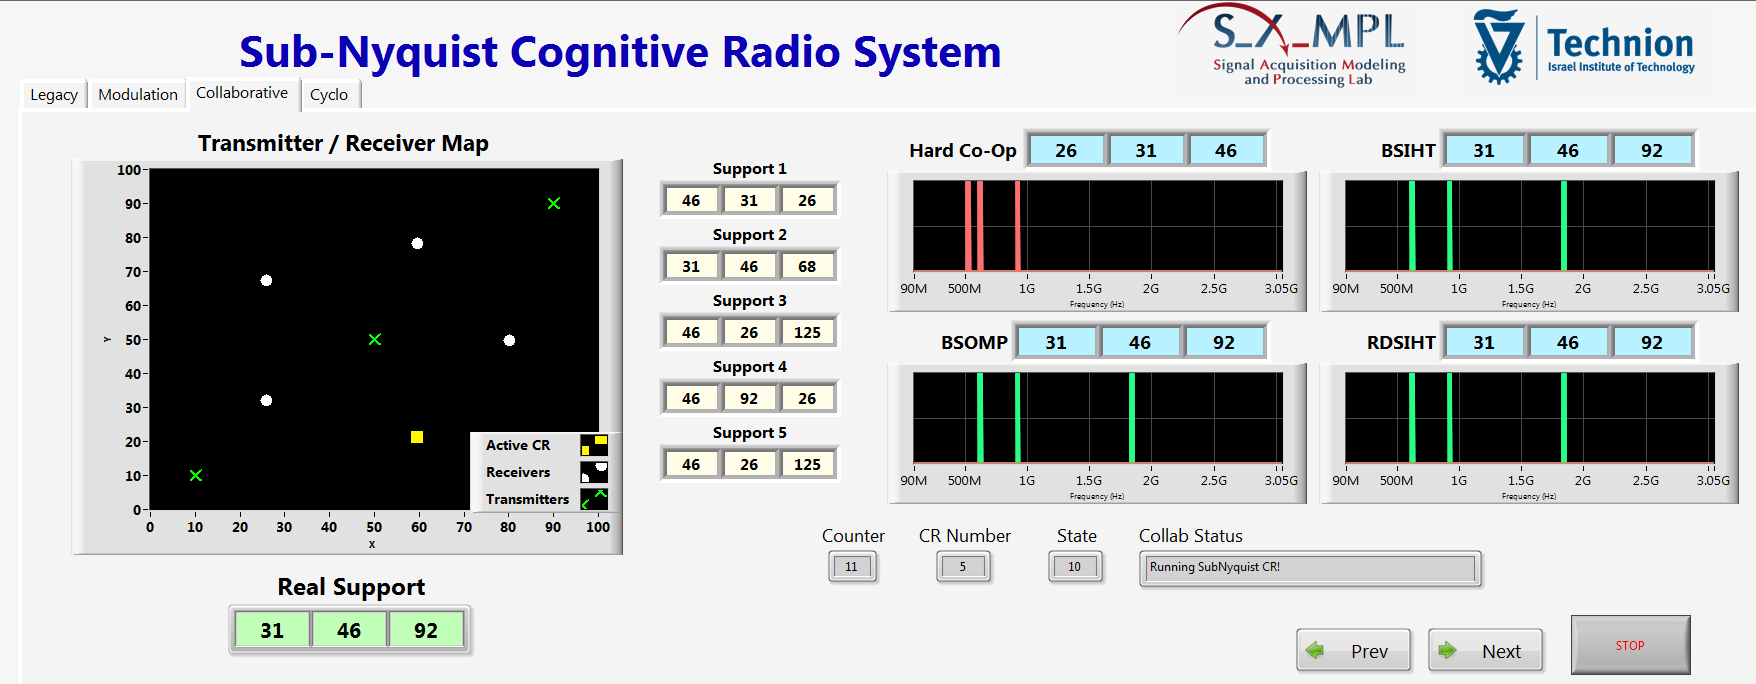Click RDSIHT value 31
Screen dimensions: 1756x684
pyautogui.click(x=1484, y=342)
